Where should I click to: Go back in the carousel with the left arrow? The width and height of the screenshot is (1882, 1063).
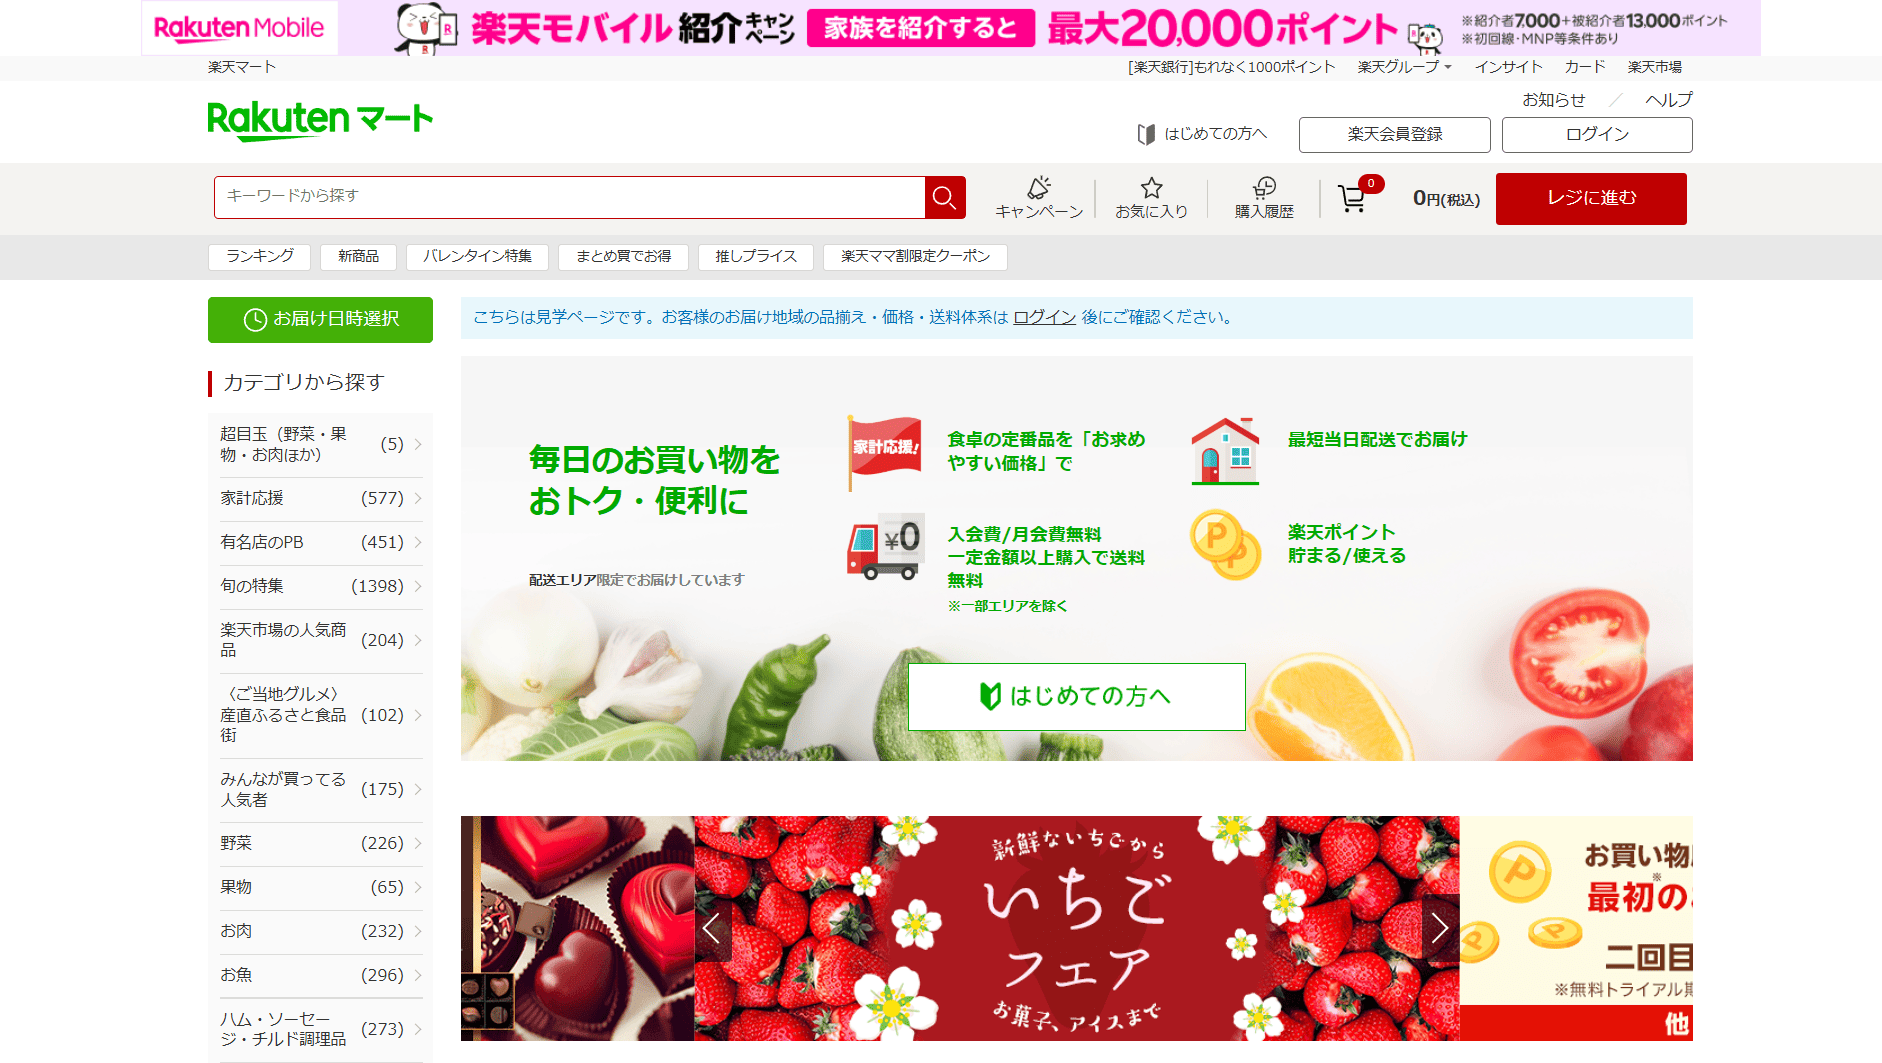coord(712,928)
